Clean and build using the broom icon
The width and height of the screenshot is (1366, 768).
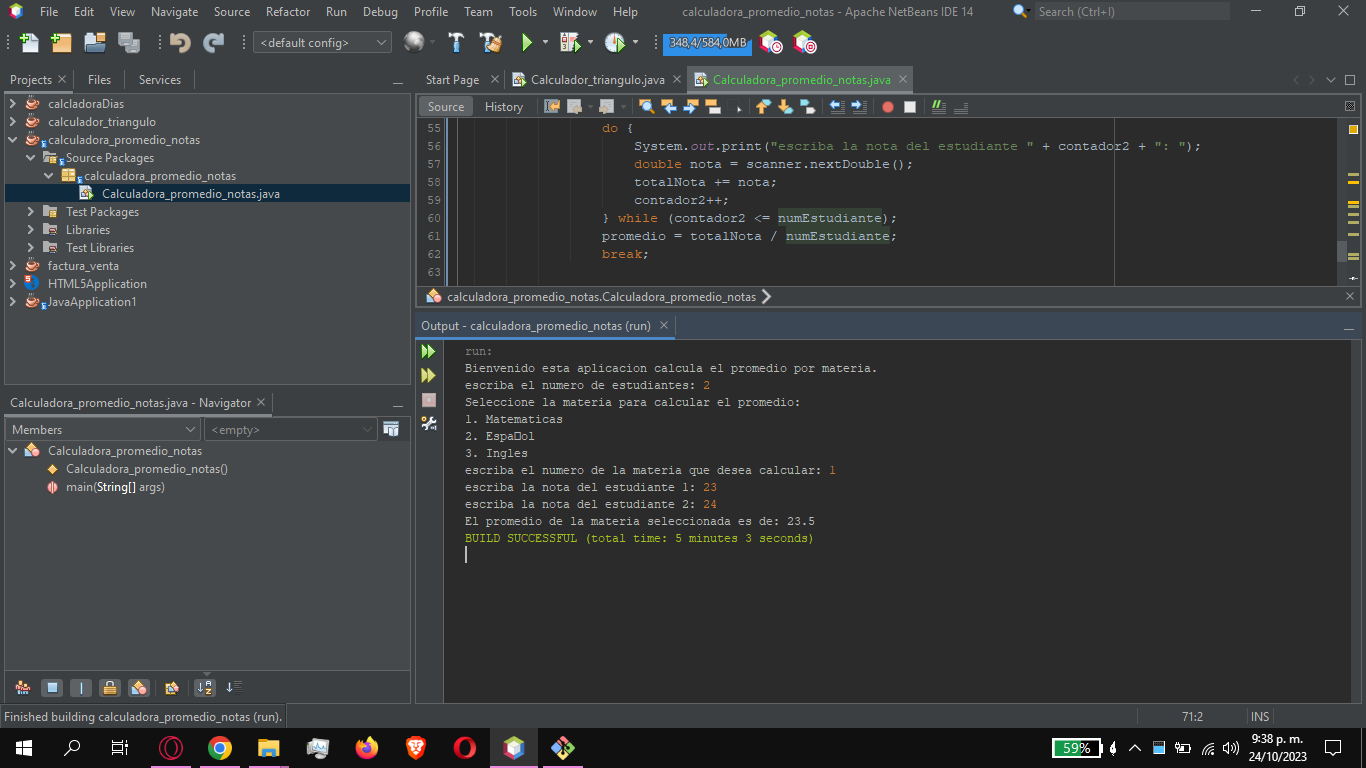point(490,42)
